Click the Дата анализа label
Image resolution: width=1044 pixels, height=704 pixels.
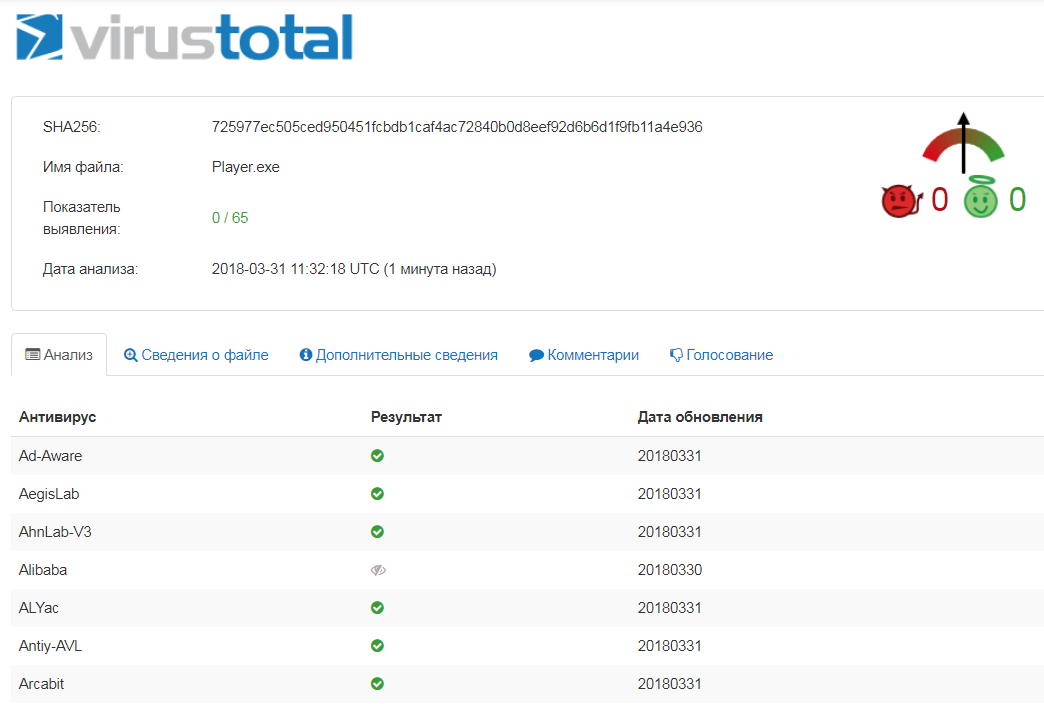[x=91, y=269]
